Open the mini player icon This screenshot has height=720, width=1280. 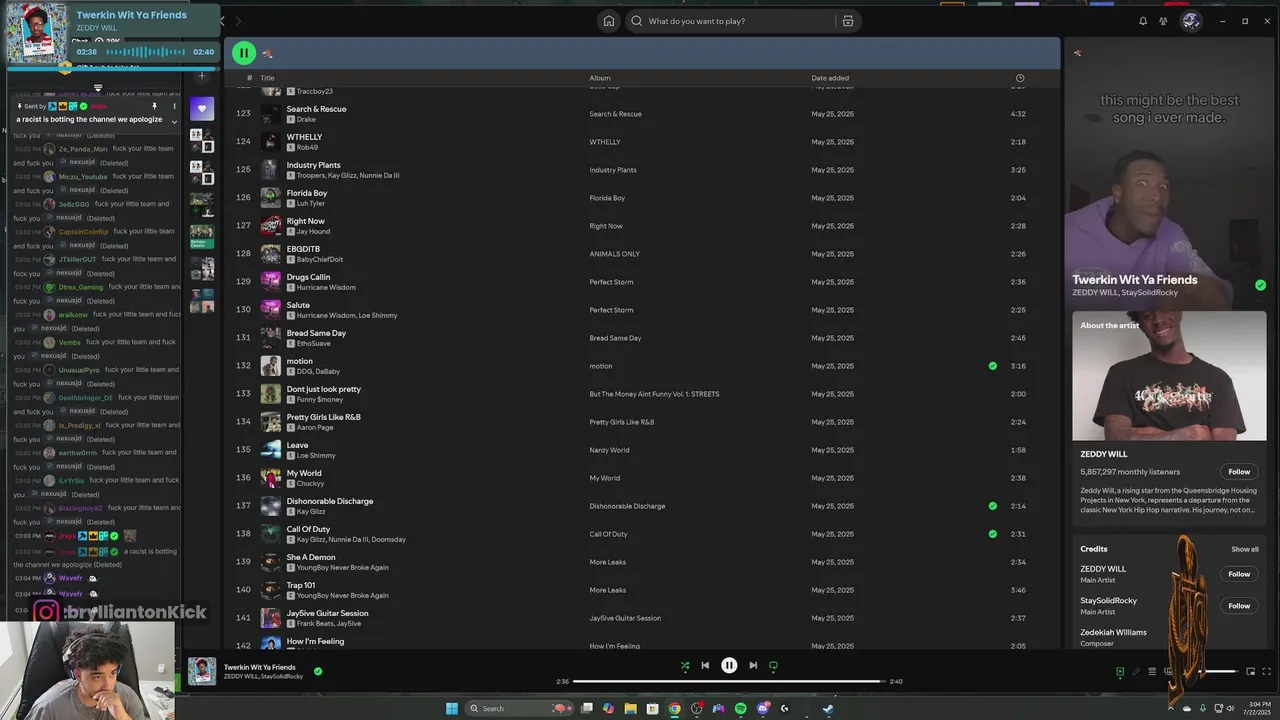(1250, 671)
